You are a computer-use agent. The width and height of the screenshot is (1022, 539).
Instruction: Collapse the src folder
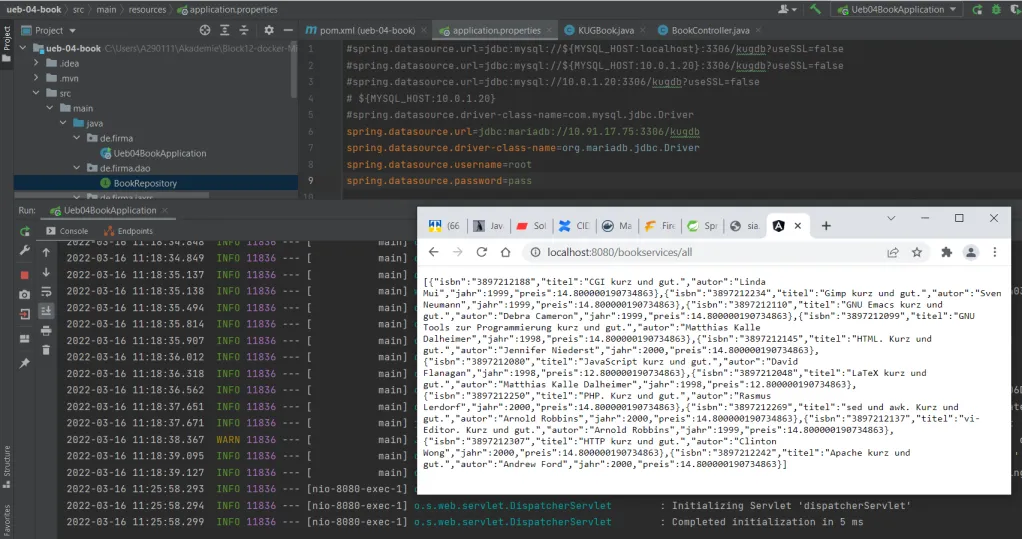36,93
